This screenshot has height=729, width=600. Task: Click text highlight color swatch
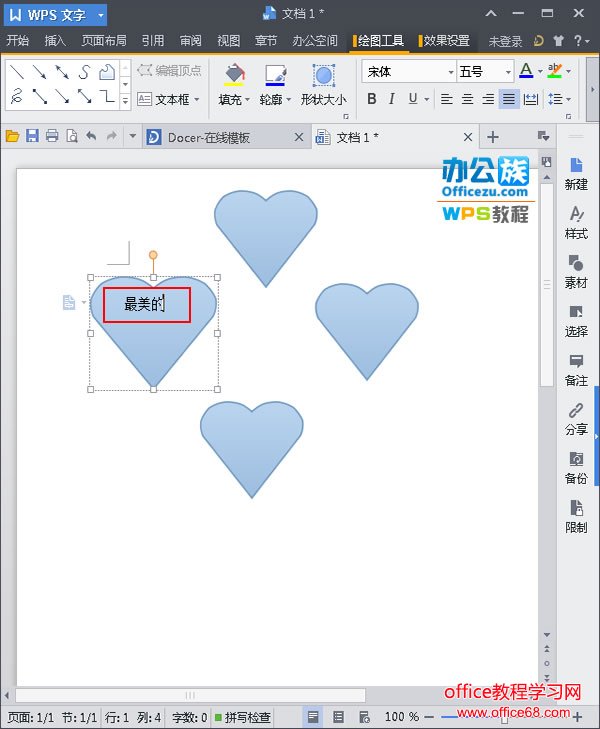pos(554,71)
